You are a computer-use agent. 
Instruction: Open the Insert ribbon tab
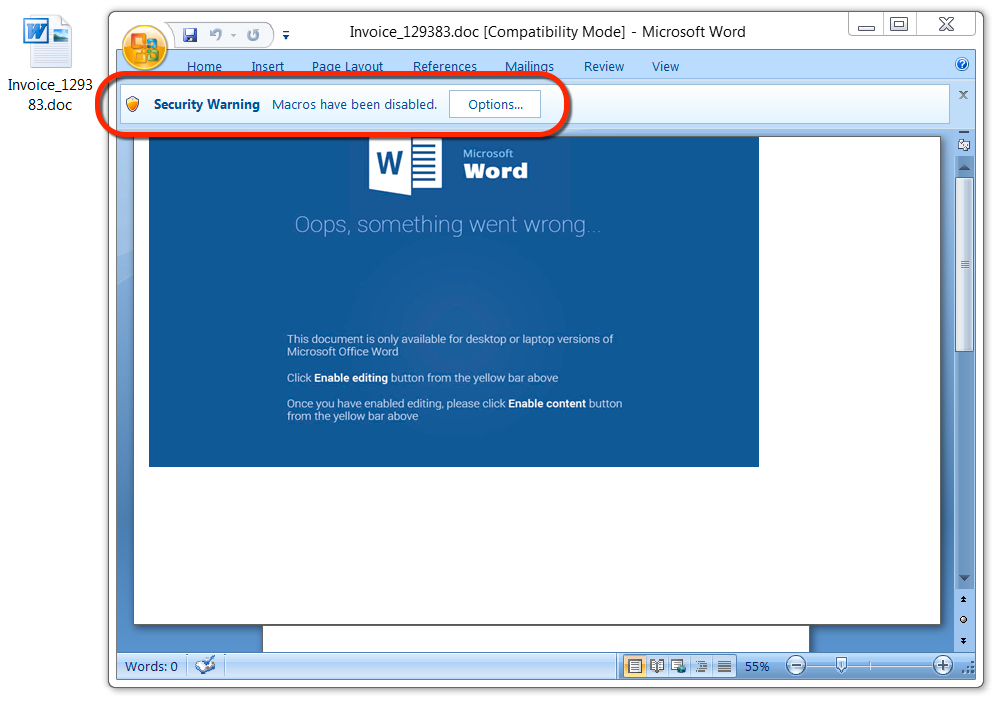[x=267, y=67]
